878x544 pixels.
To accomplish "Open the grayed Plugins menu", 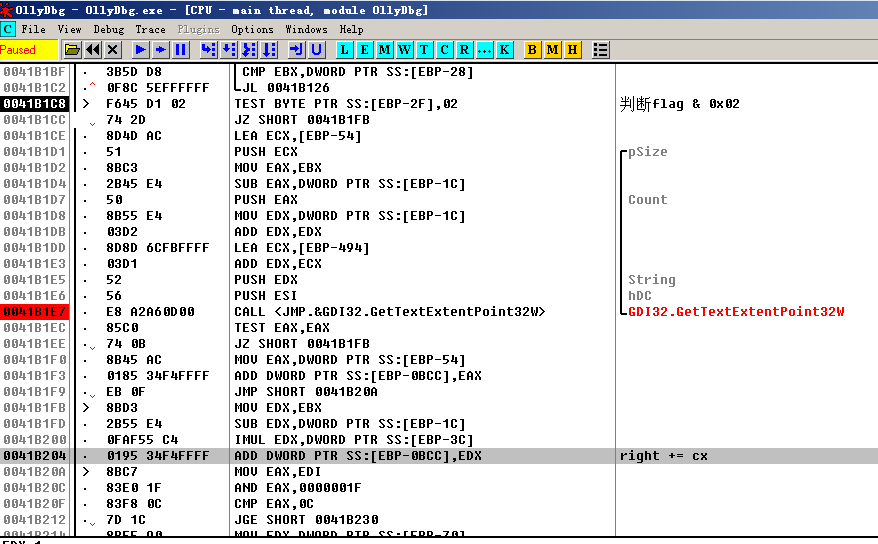I will click(199, 29).
